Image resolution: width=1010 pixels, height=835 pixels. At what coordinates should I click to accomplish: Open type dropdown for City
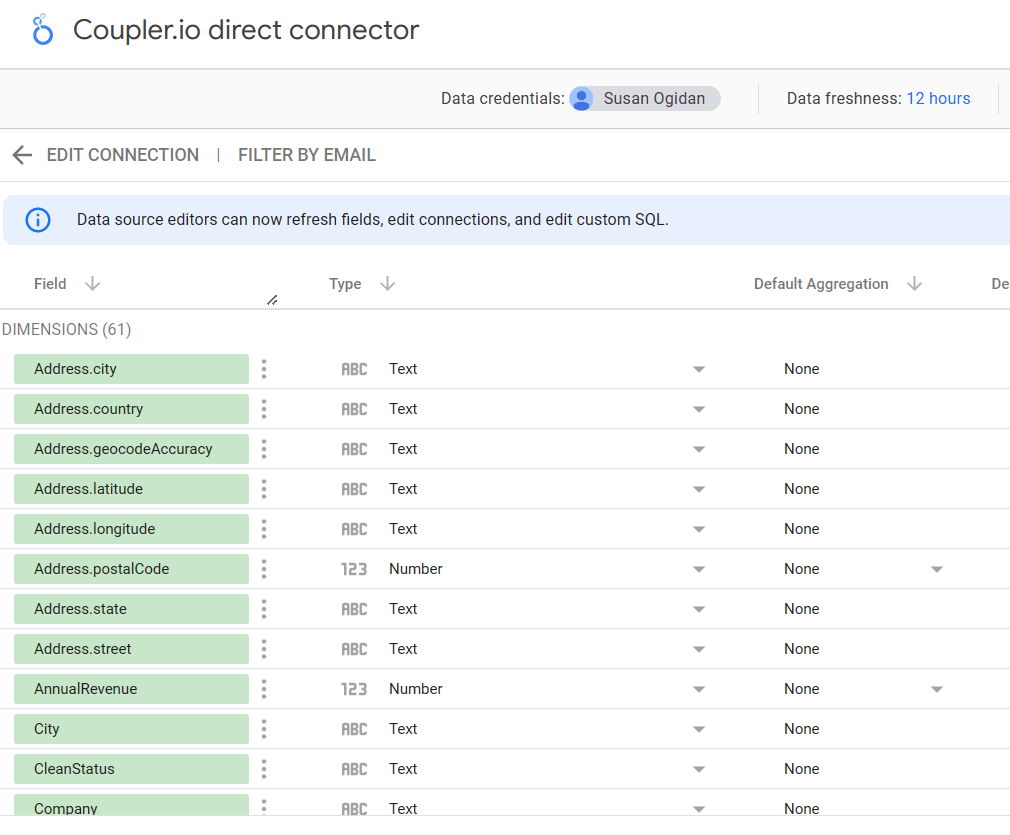coord(699,729)
